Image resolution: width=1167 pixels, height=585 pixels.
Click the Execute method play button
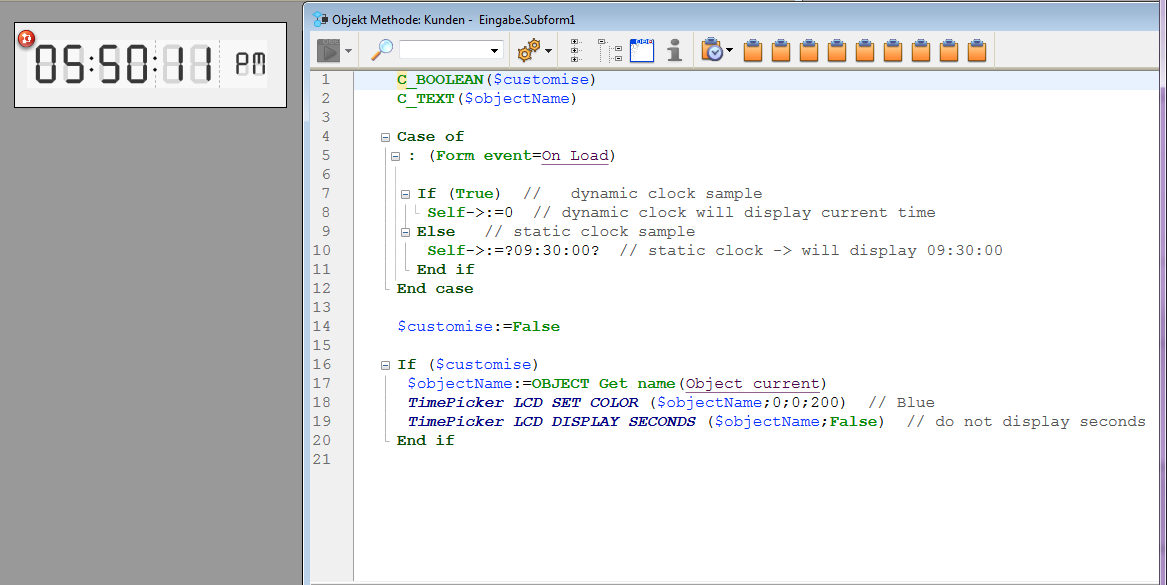click(x=328, y=50)
